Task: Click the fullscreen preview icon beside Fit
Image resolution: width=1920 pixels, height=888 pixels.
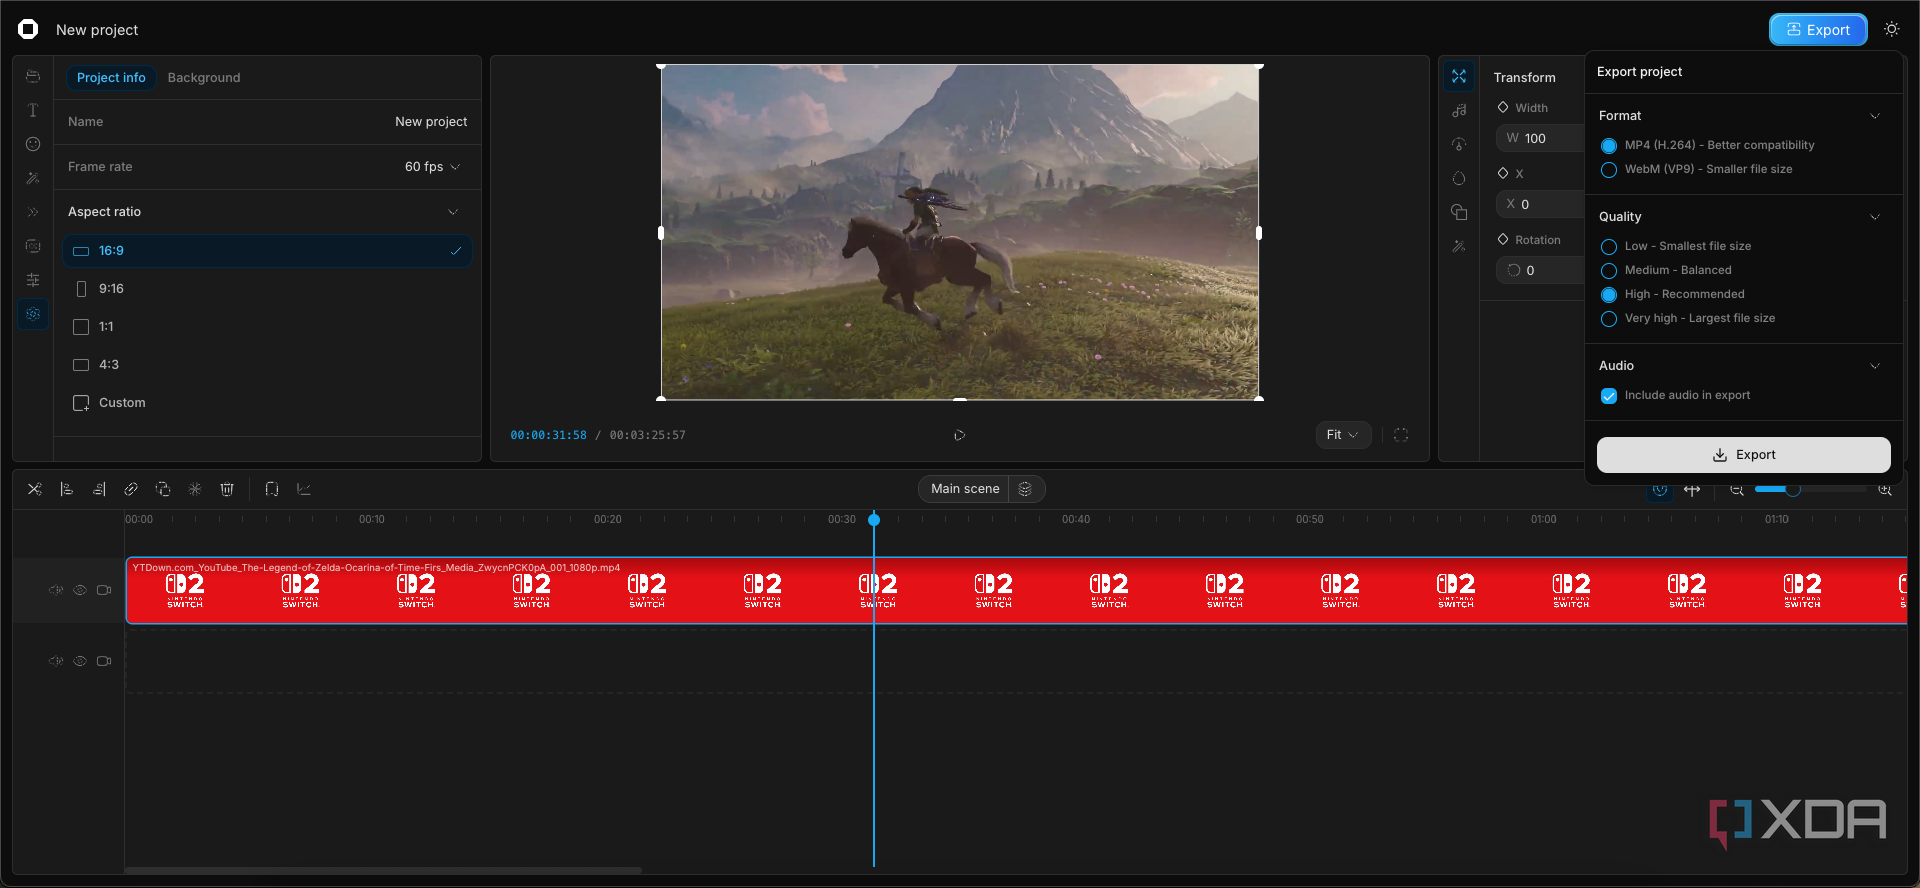Action: point(1401,435)
